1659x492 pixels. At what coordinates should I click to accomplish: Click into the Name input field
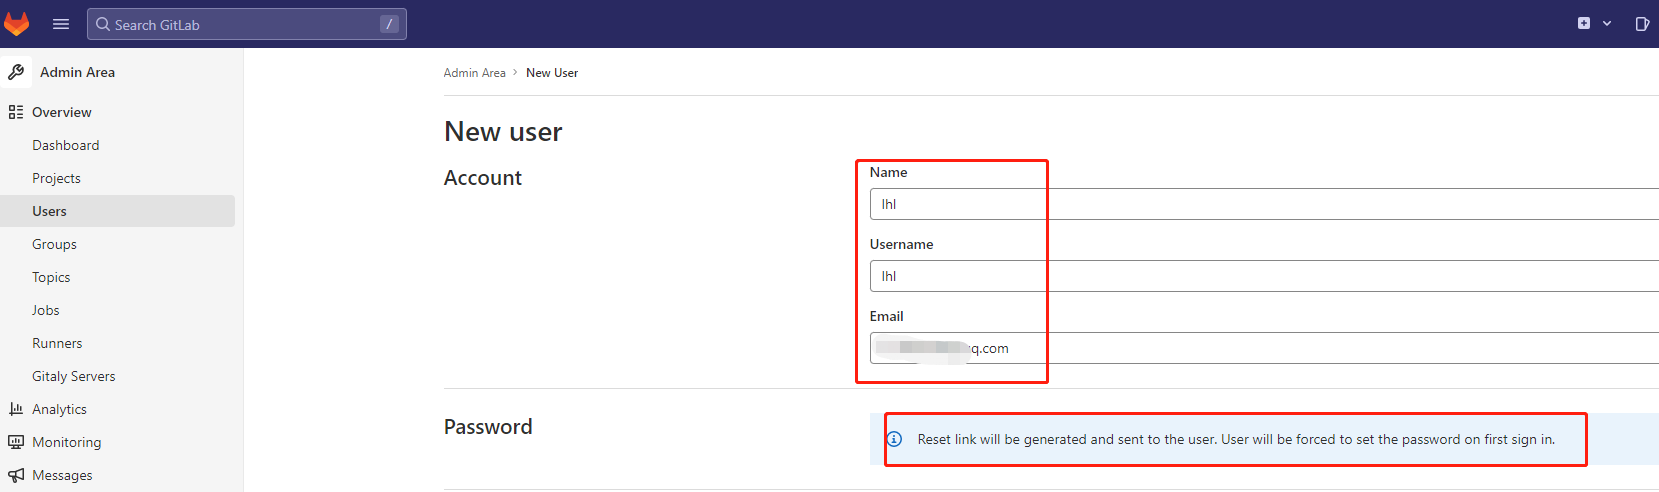(x=1264, y=204)
